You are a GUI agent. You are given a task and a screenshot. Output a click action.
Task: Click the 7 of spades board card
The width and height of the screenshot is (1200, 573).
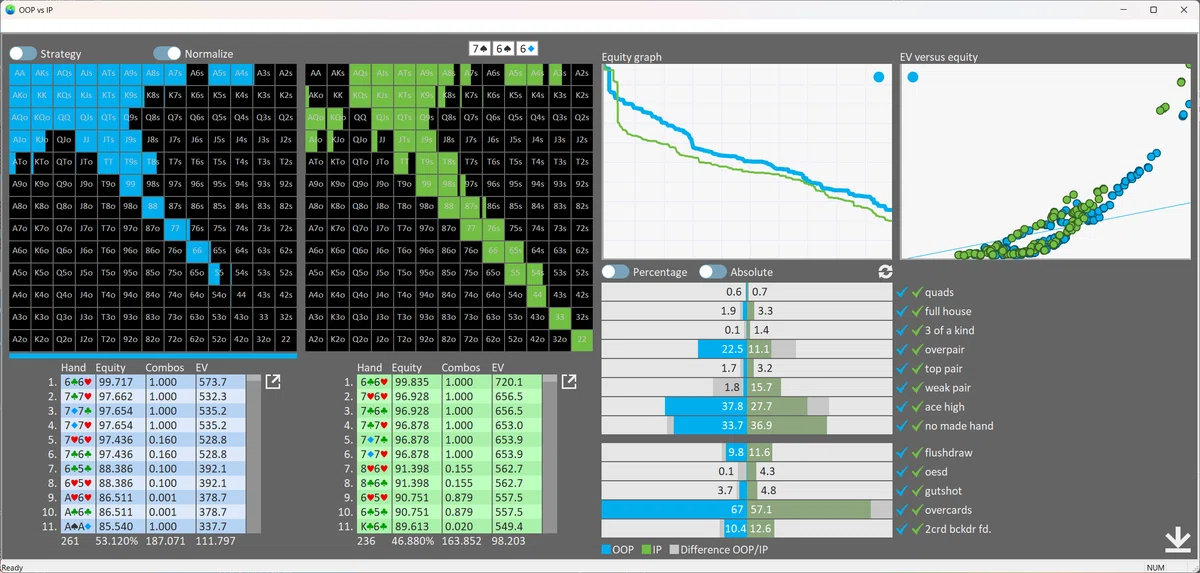482,48
